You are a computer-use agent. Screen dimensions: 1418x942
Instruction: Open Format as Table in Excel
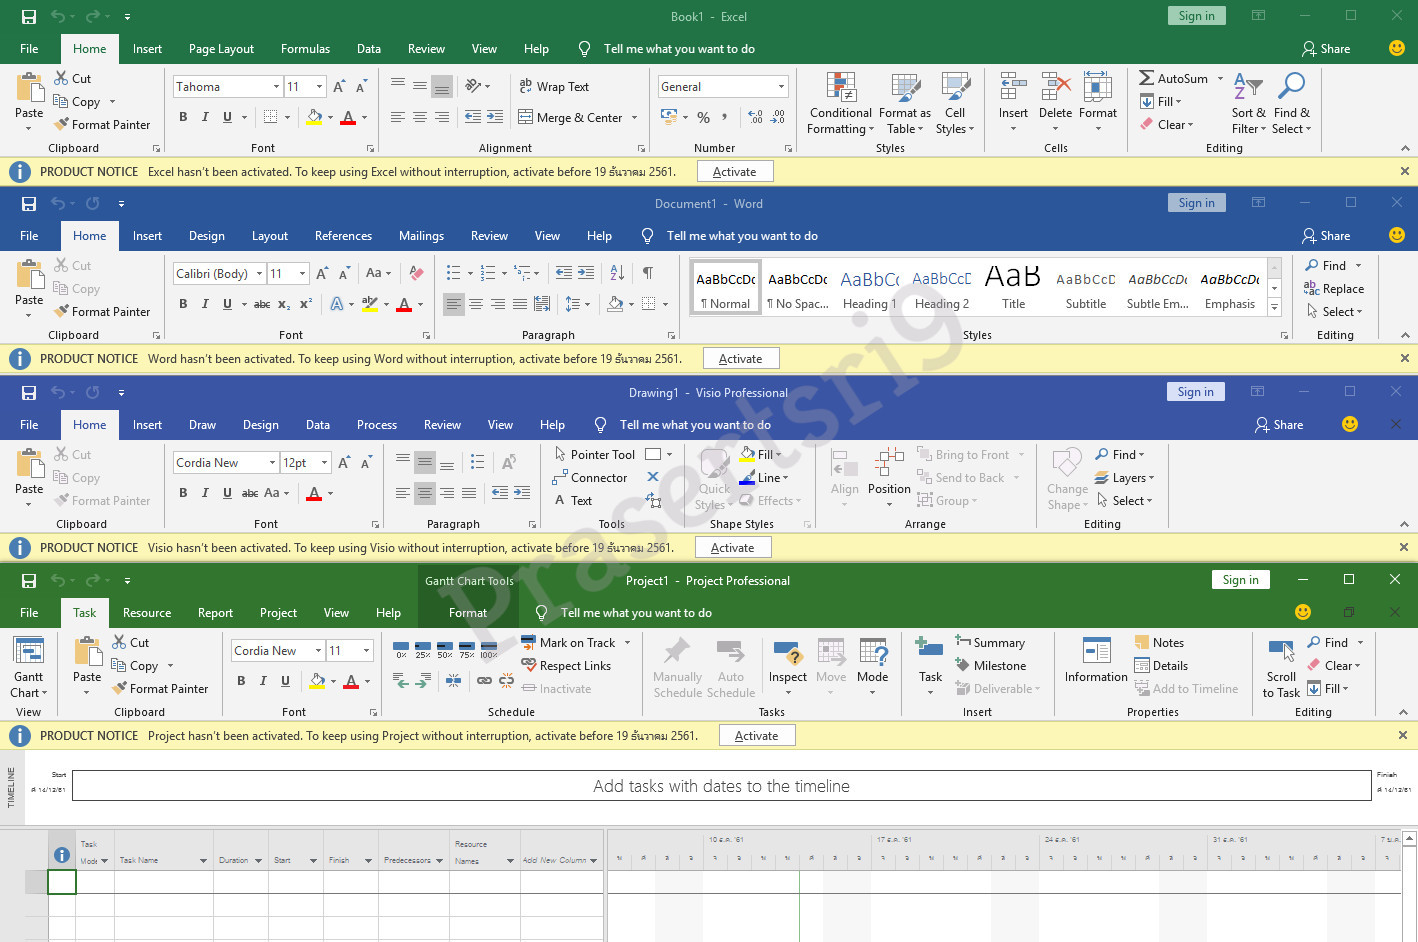coord(905,104)
